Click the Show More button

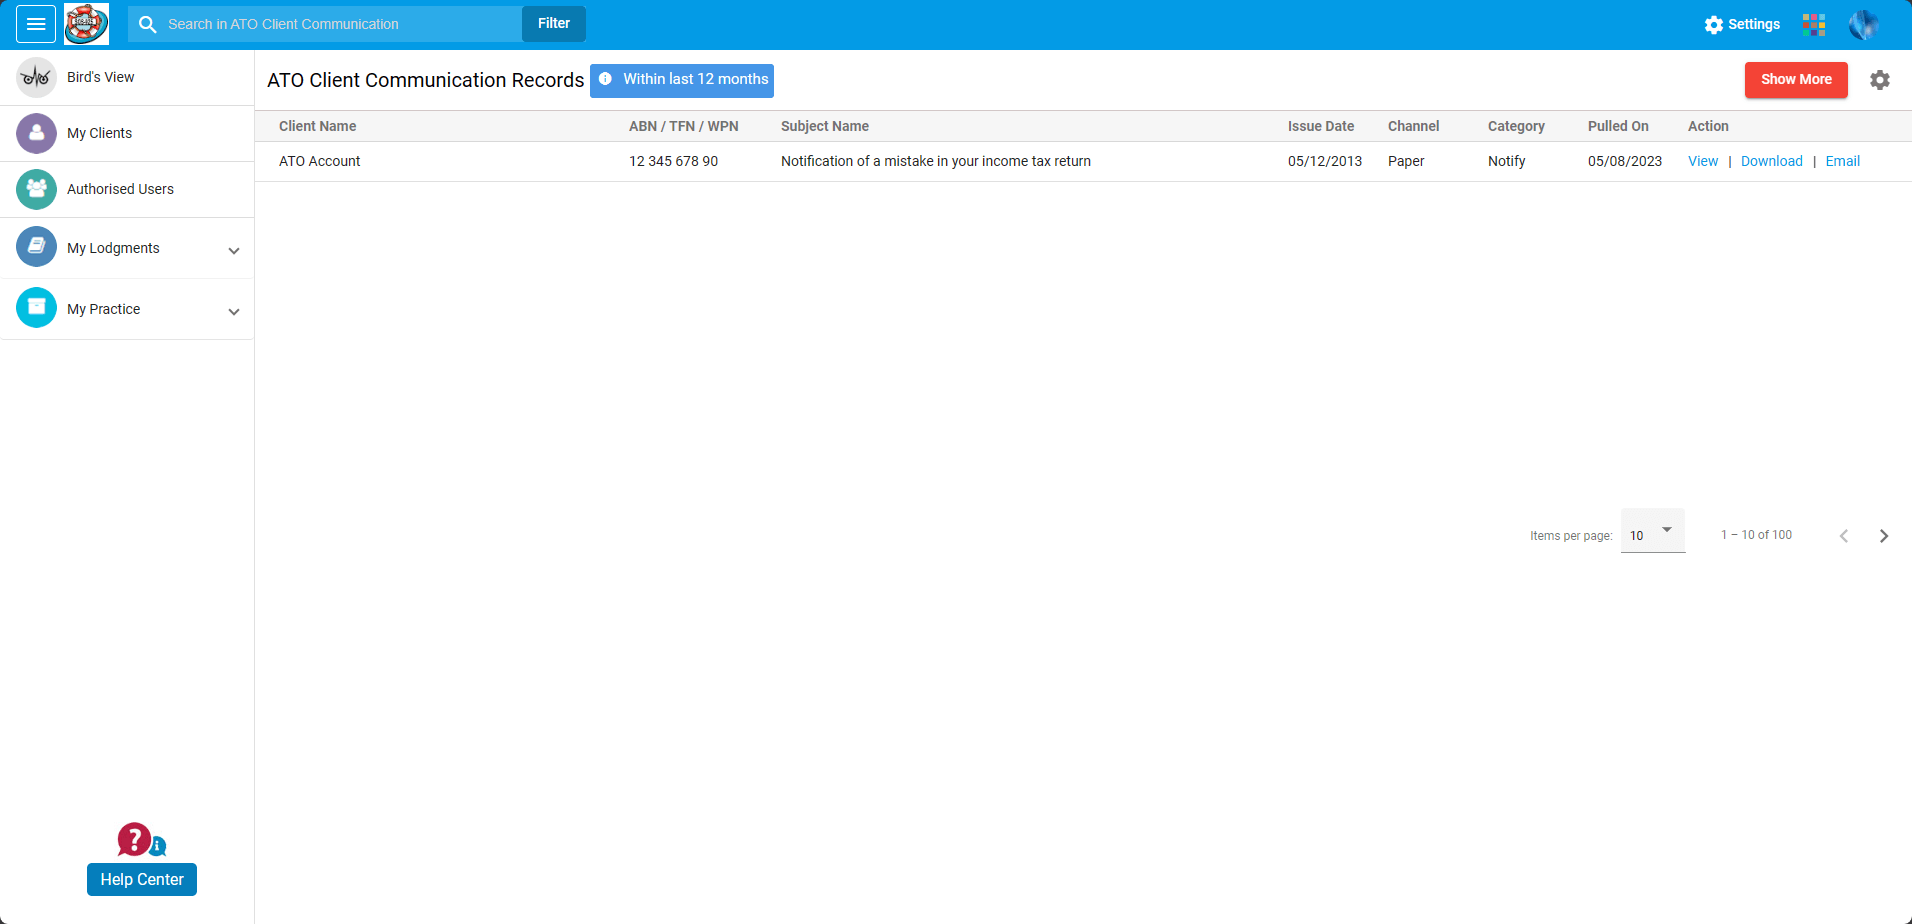coord(1796,80)
